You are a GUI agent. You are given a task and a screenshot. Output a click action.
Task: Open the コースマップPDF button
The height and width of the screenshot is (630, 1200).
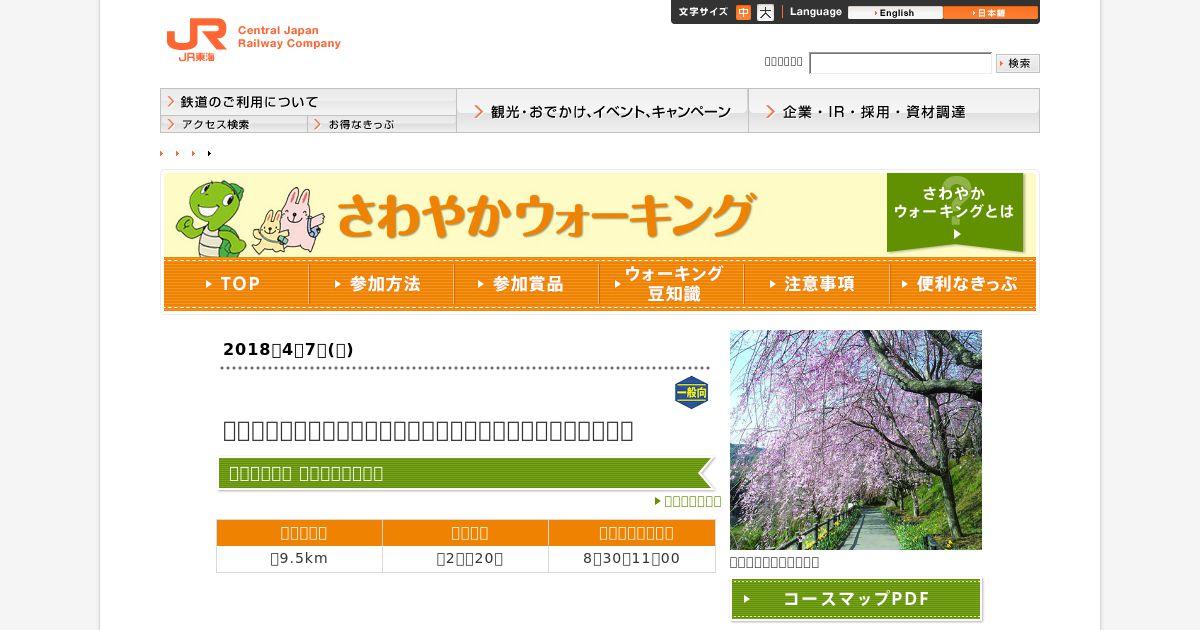856,599
